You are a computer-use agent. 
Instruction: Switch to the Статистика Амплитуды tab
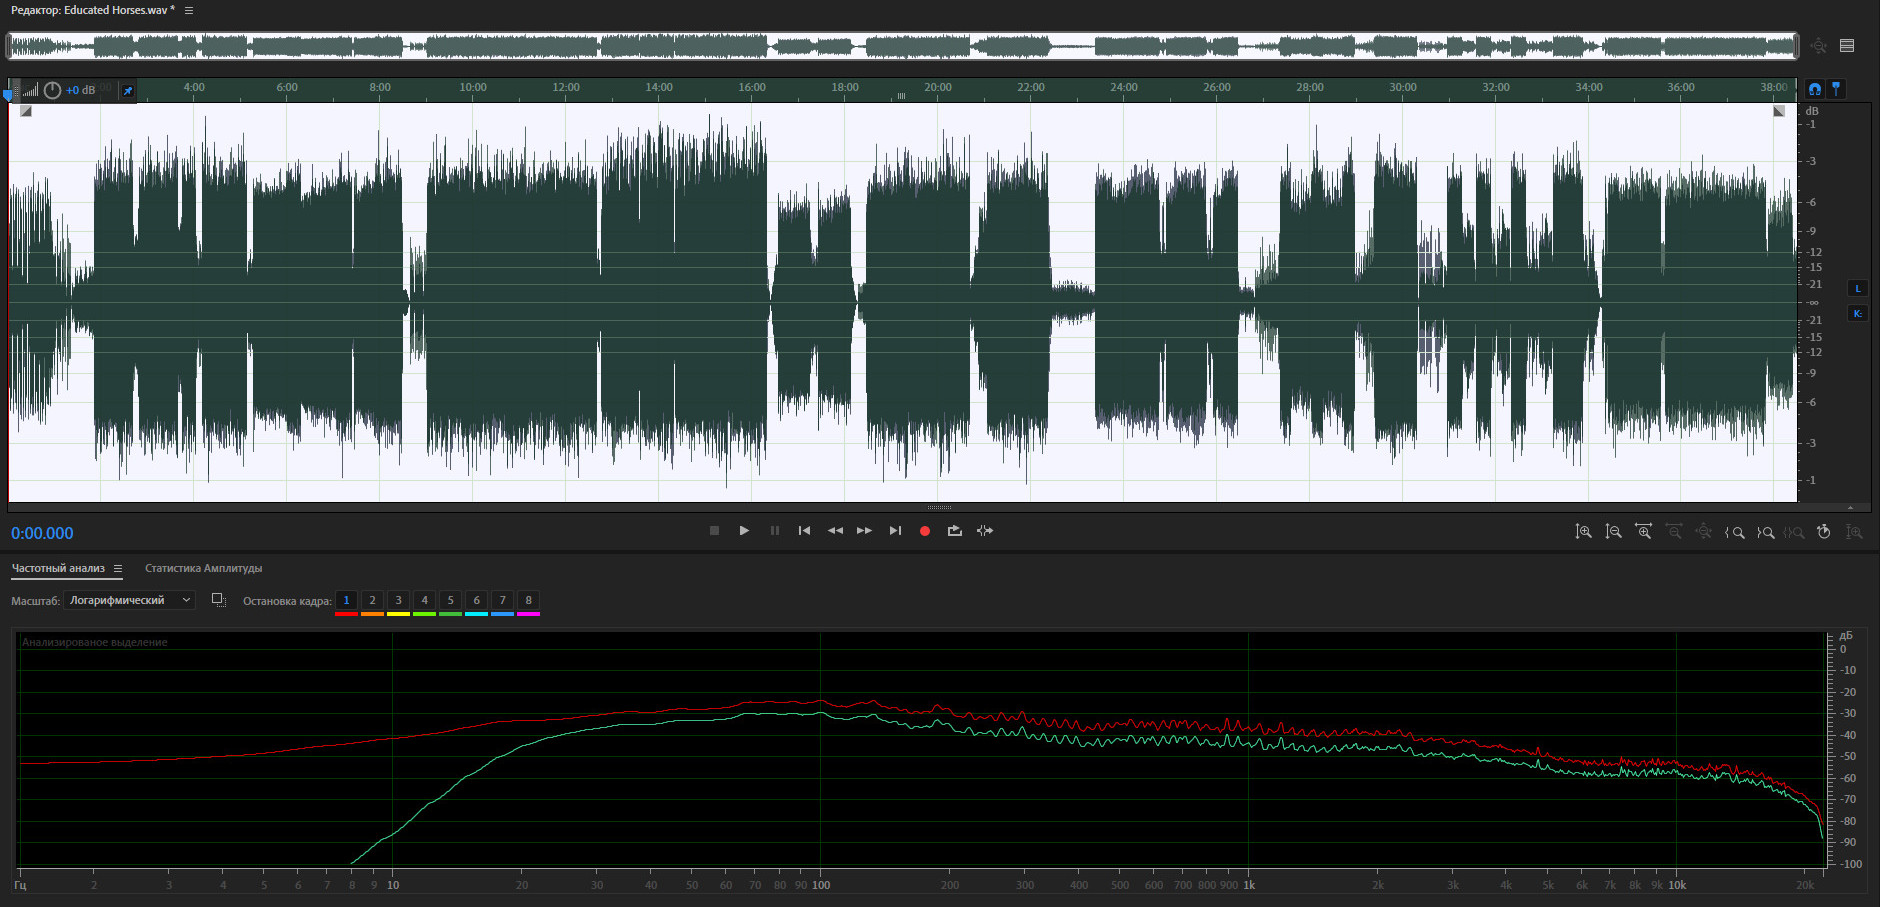[203, 568]
